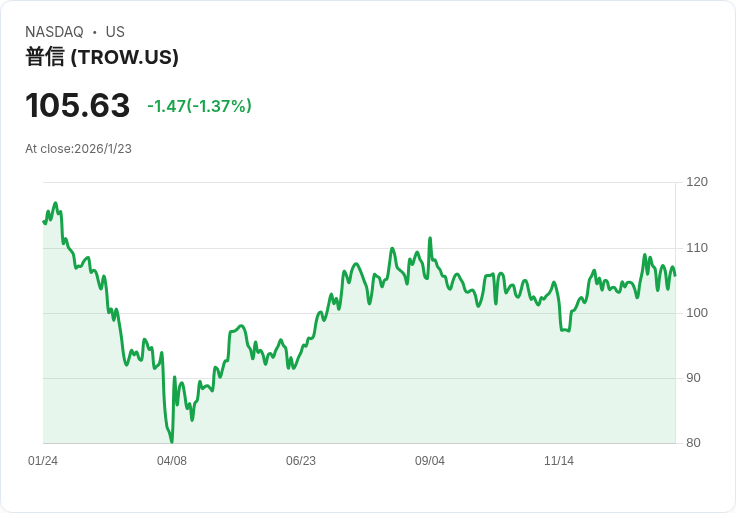Click the right end of the price line

675,275
